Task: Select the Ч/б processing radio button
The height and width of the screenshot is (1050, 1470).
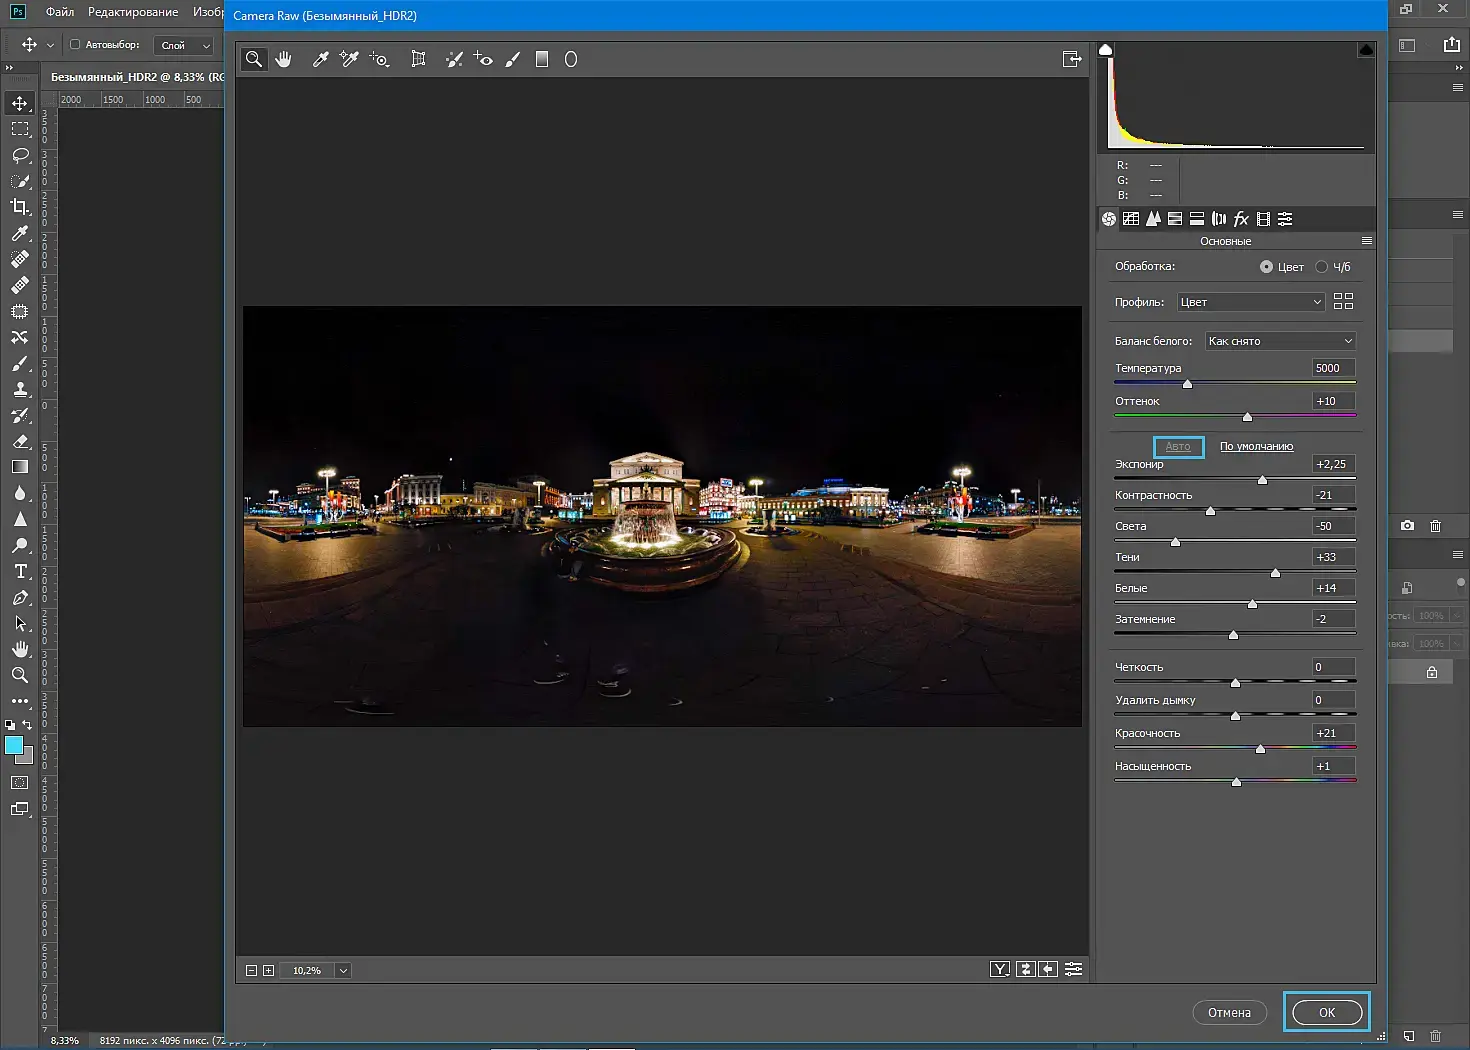Action: pyautogui.click(x=1322, y=267)
